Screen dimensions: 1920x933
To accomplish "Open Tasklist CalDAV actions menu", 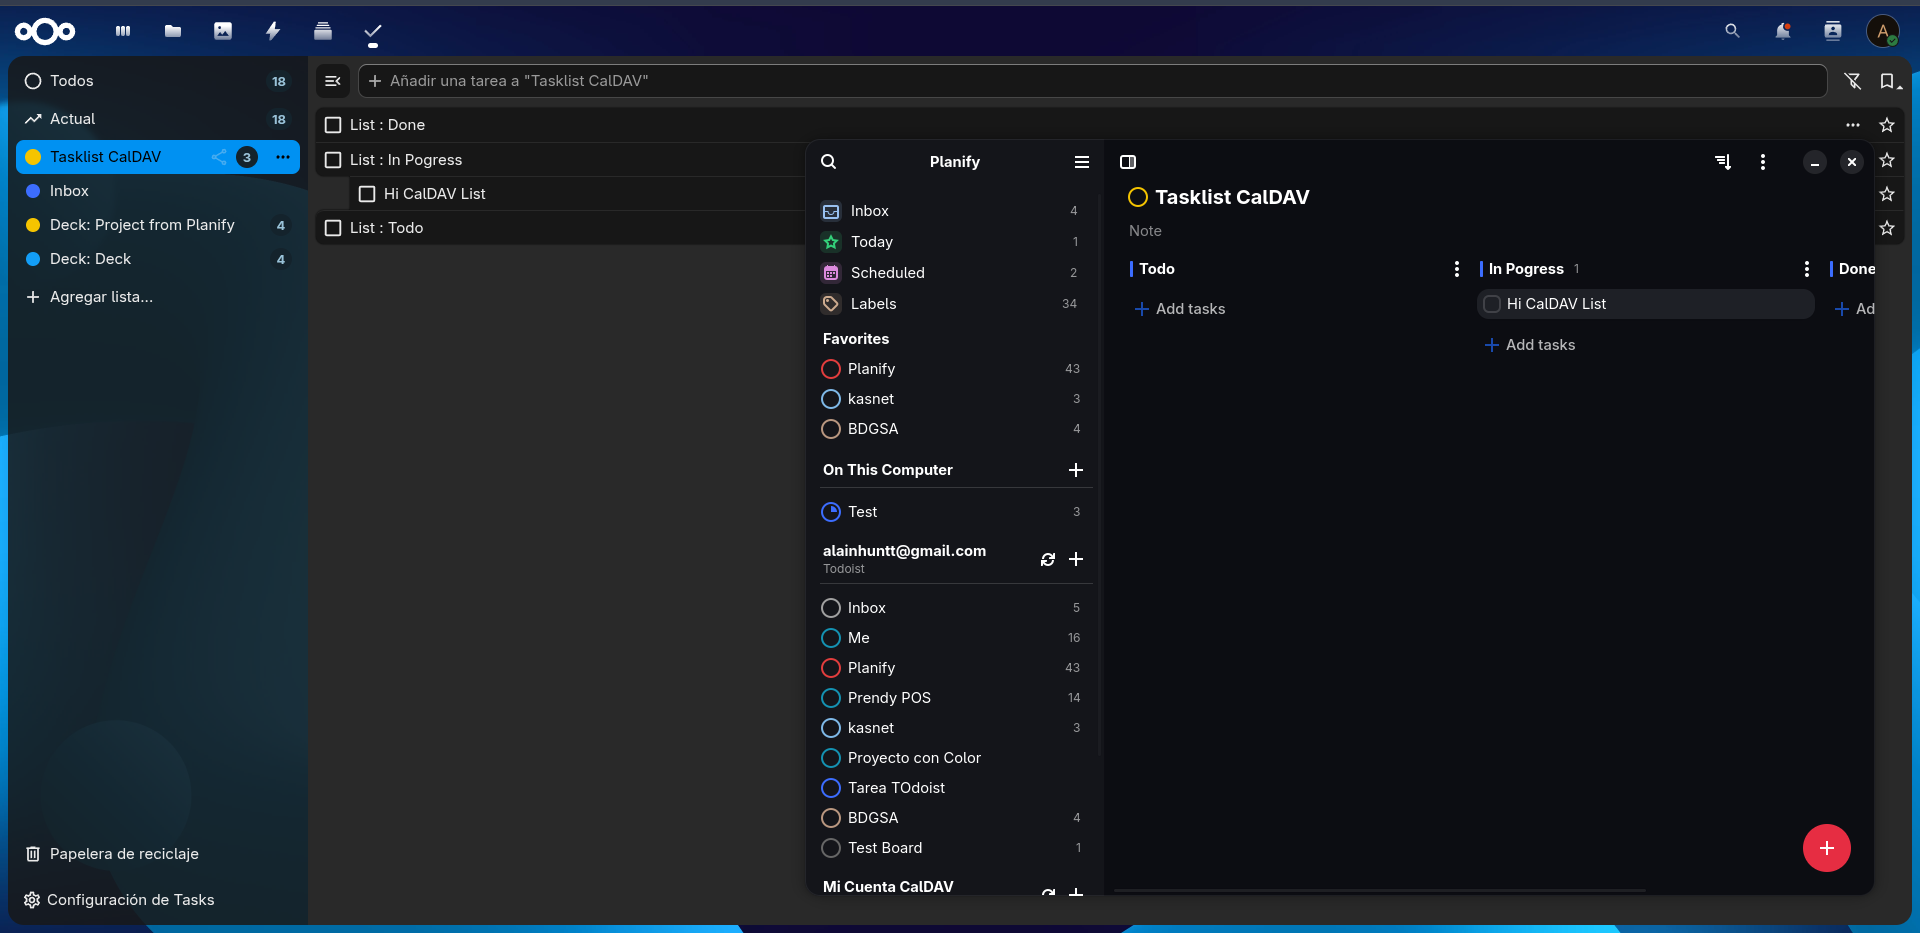I will [283, 157].
